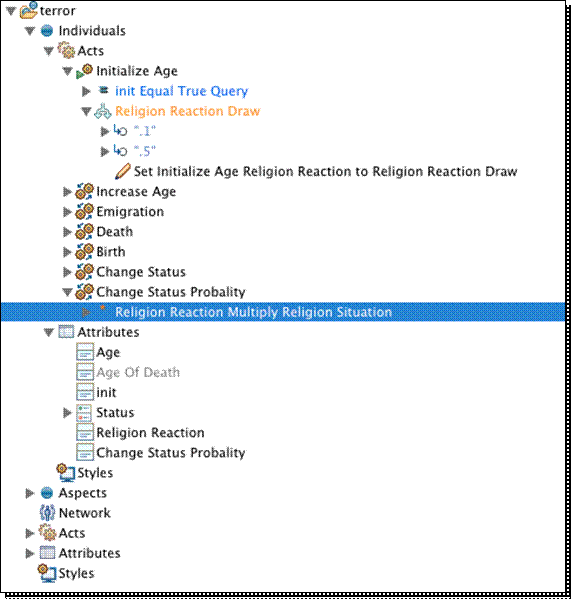
Task: Expand the Status attribute
Action: point(67,413)
